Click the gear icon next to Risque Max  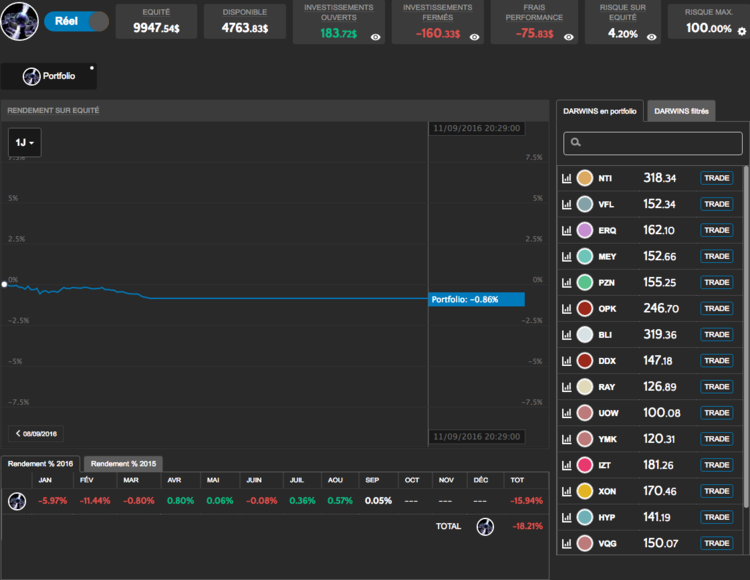pyautogui.click(x=741, y=31)
